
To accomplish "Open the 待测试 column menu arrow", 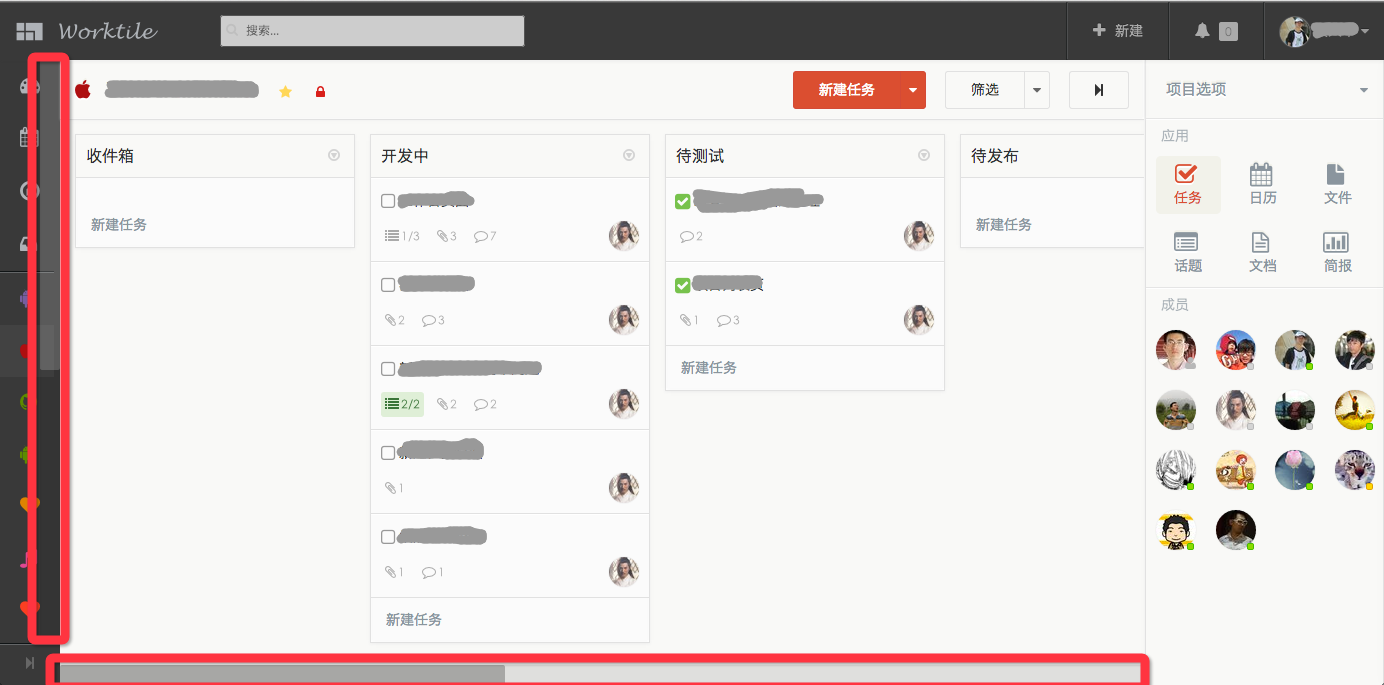I will 924,155.
